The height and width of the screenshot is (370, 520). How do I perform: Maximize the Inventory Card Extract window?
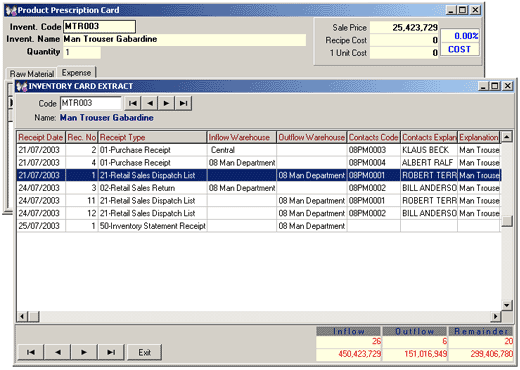[x=495, y=86]
